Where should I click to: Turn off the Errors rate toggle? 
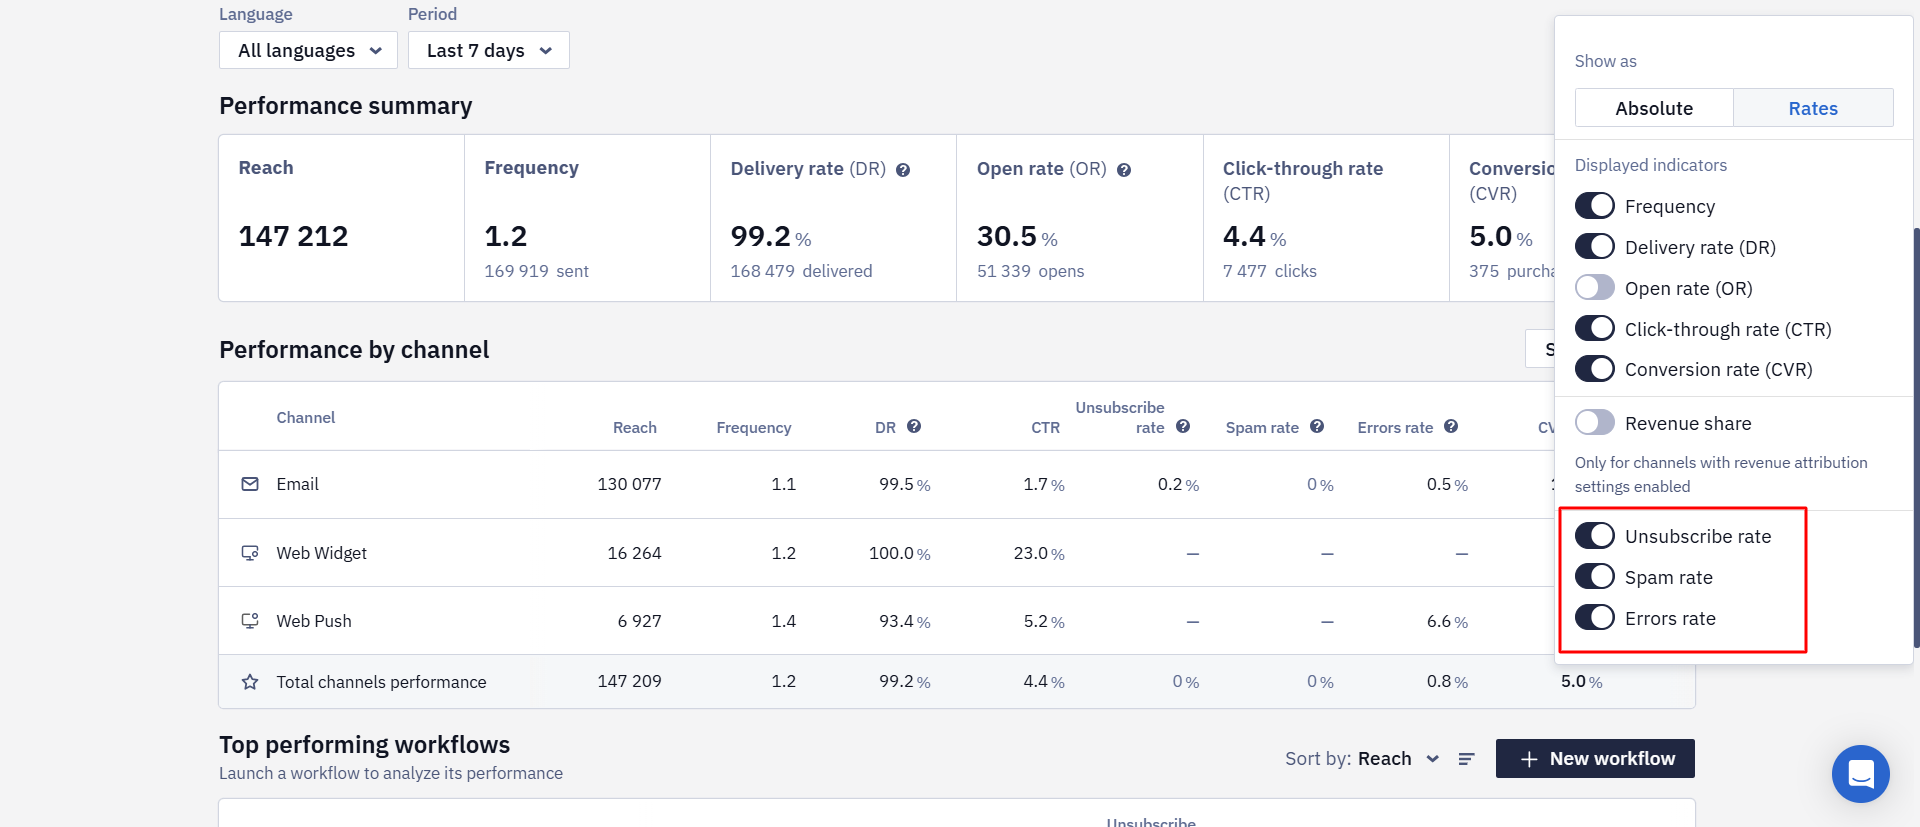coord(1595,618)
